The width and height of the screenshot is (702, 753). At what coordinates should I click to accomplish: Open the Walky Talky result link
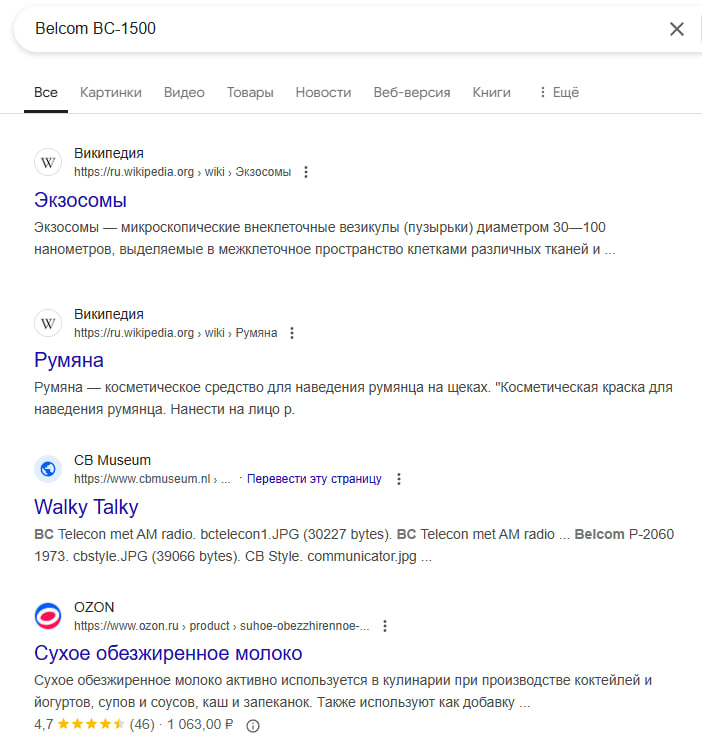click(x=86, y=506)
